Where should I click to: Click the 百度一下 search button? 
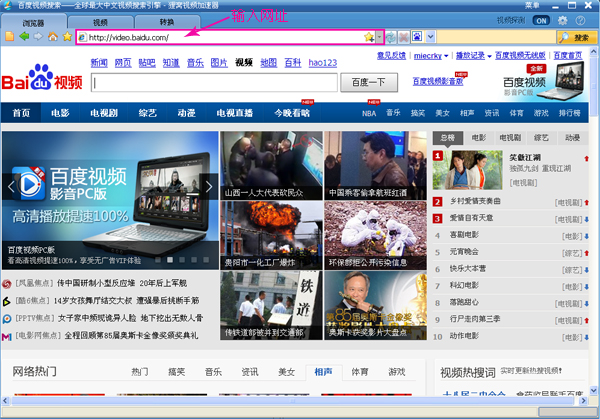point(369,83)
